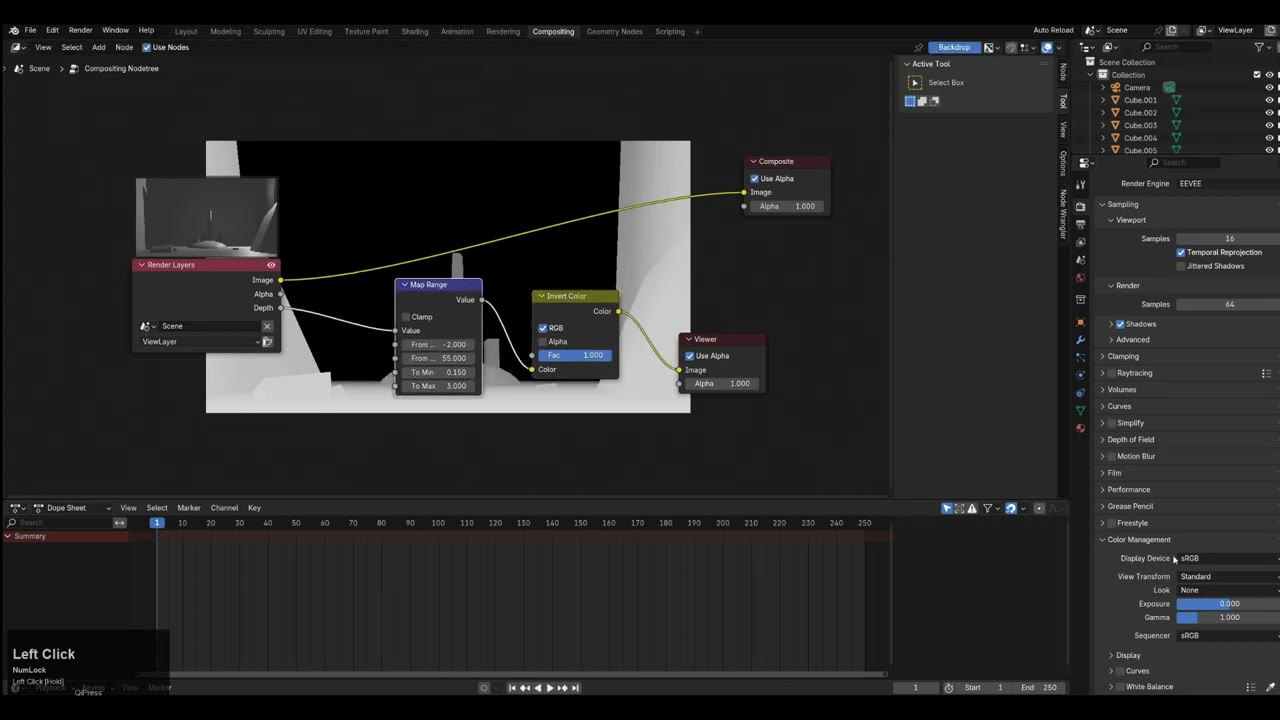Click the Dope Sheet 'only show selected' arrow icon
Viewport: 1280px width, 720px height.
(947, 508)
